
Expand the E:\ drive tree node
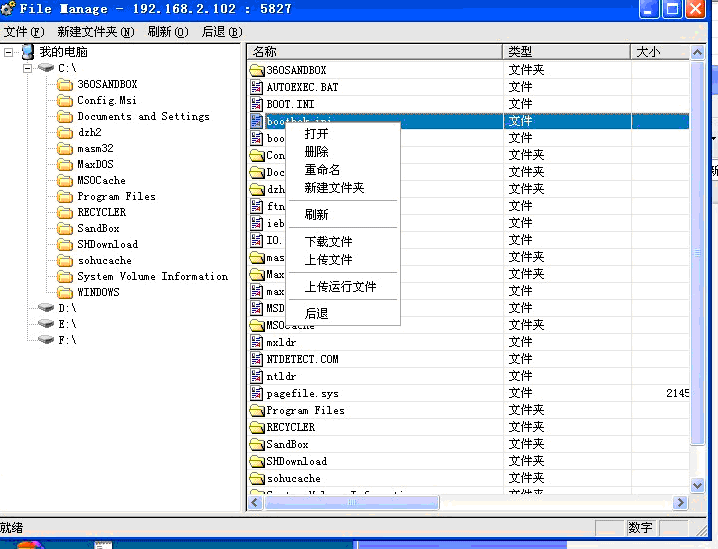point(27,324)
